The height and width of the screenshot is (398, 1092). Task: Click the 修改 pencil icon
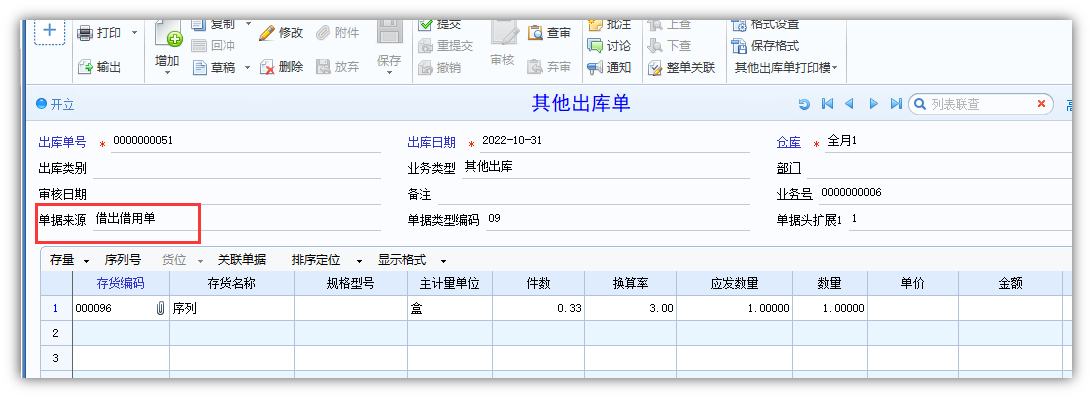(267, 33)
